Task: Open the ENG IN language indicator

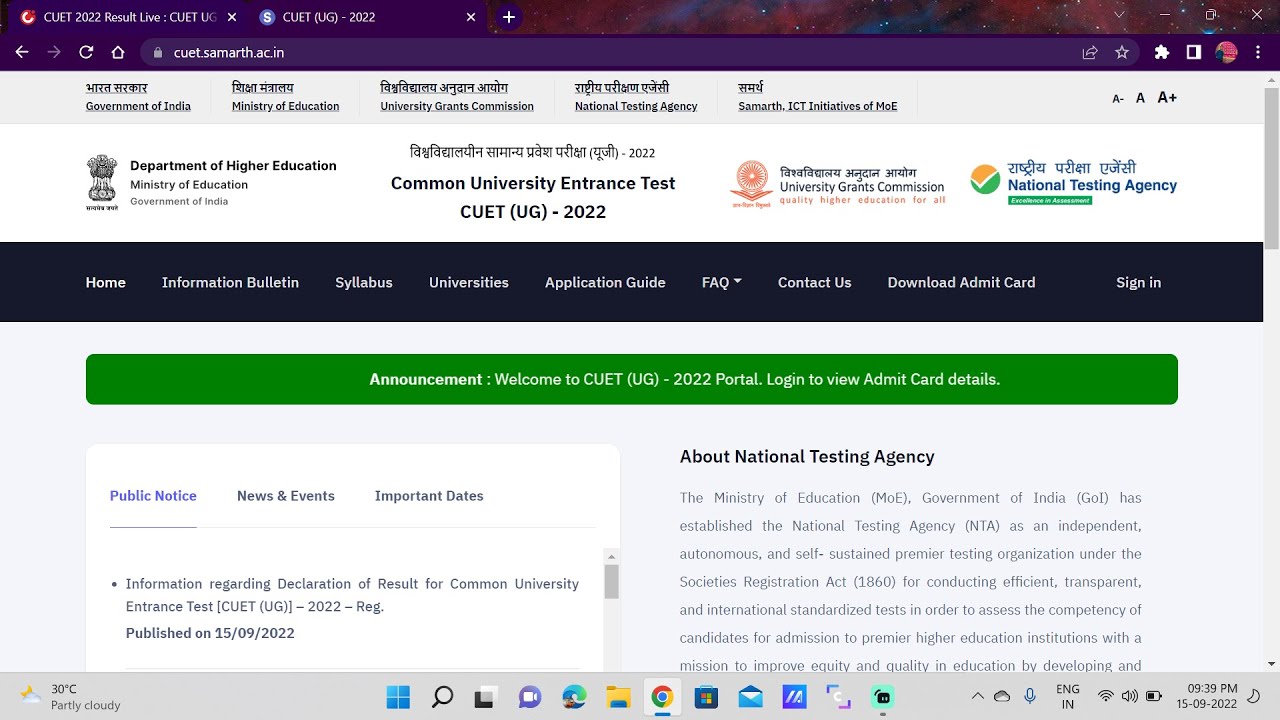Action: [1068, 696]
